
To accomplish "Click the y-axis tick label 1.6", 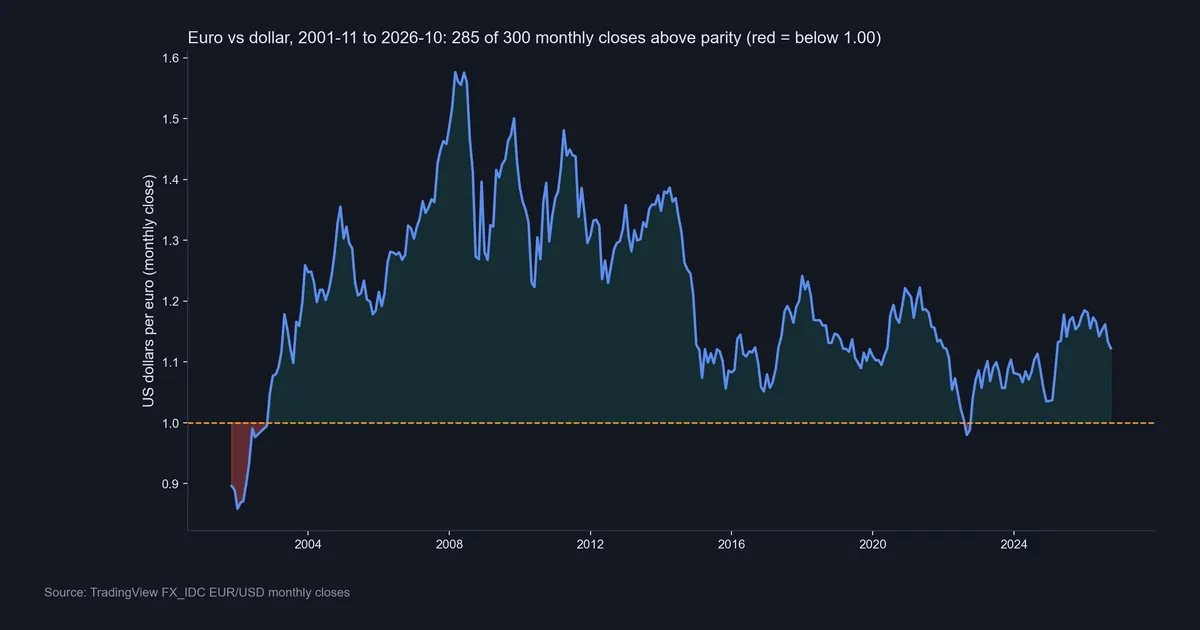I will [170, 58].
